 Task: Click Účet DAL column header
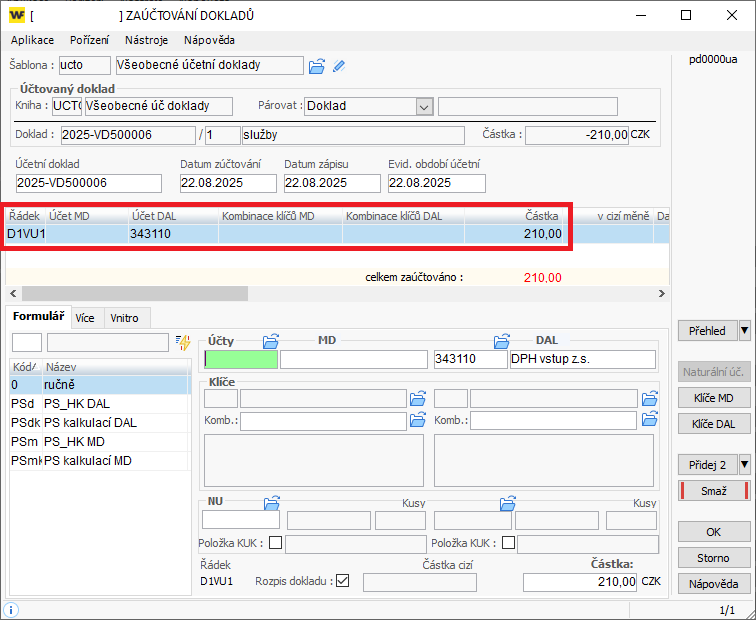[174, 216]
